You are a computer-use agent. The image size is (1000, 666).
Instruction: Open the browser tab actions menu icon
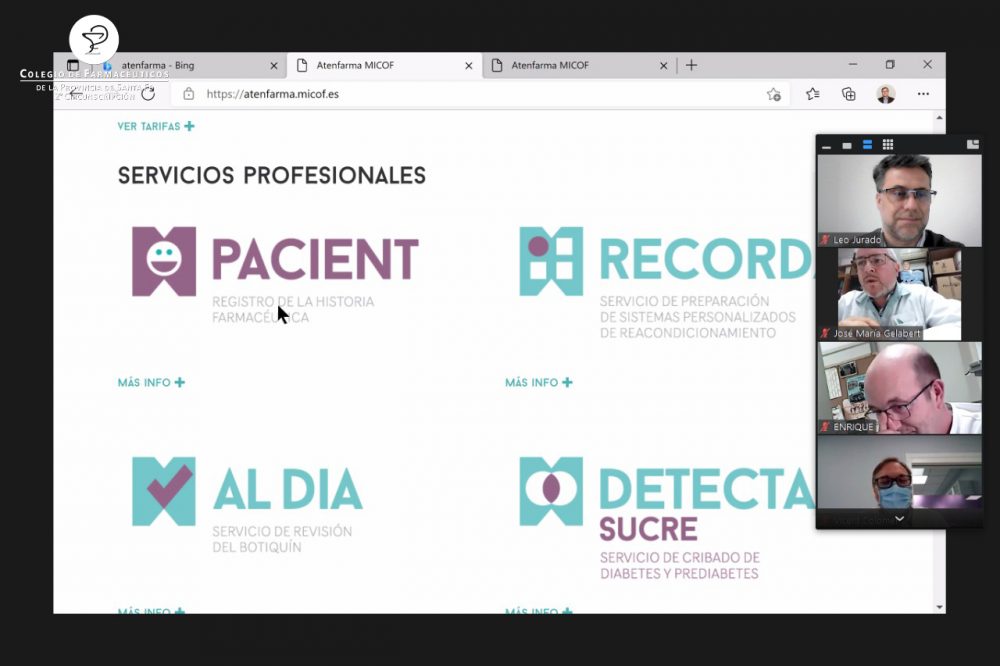pos(73,65)
